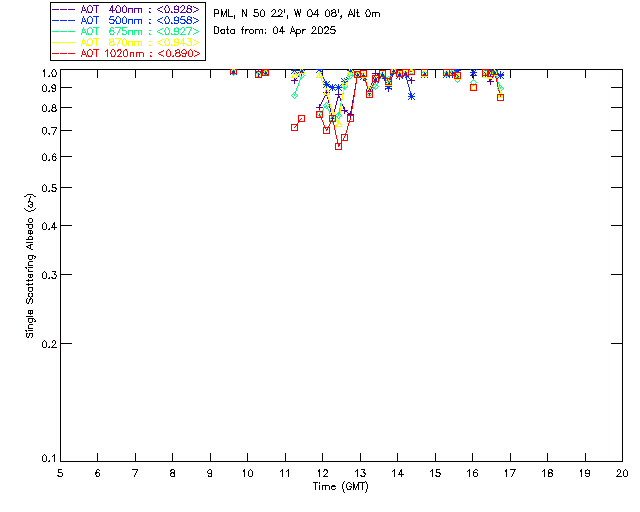This screenshot has width=640, height=512.
Task: Click the x-axis tick label 10
Action: (247, 473)
